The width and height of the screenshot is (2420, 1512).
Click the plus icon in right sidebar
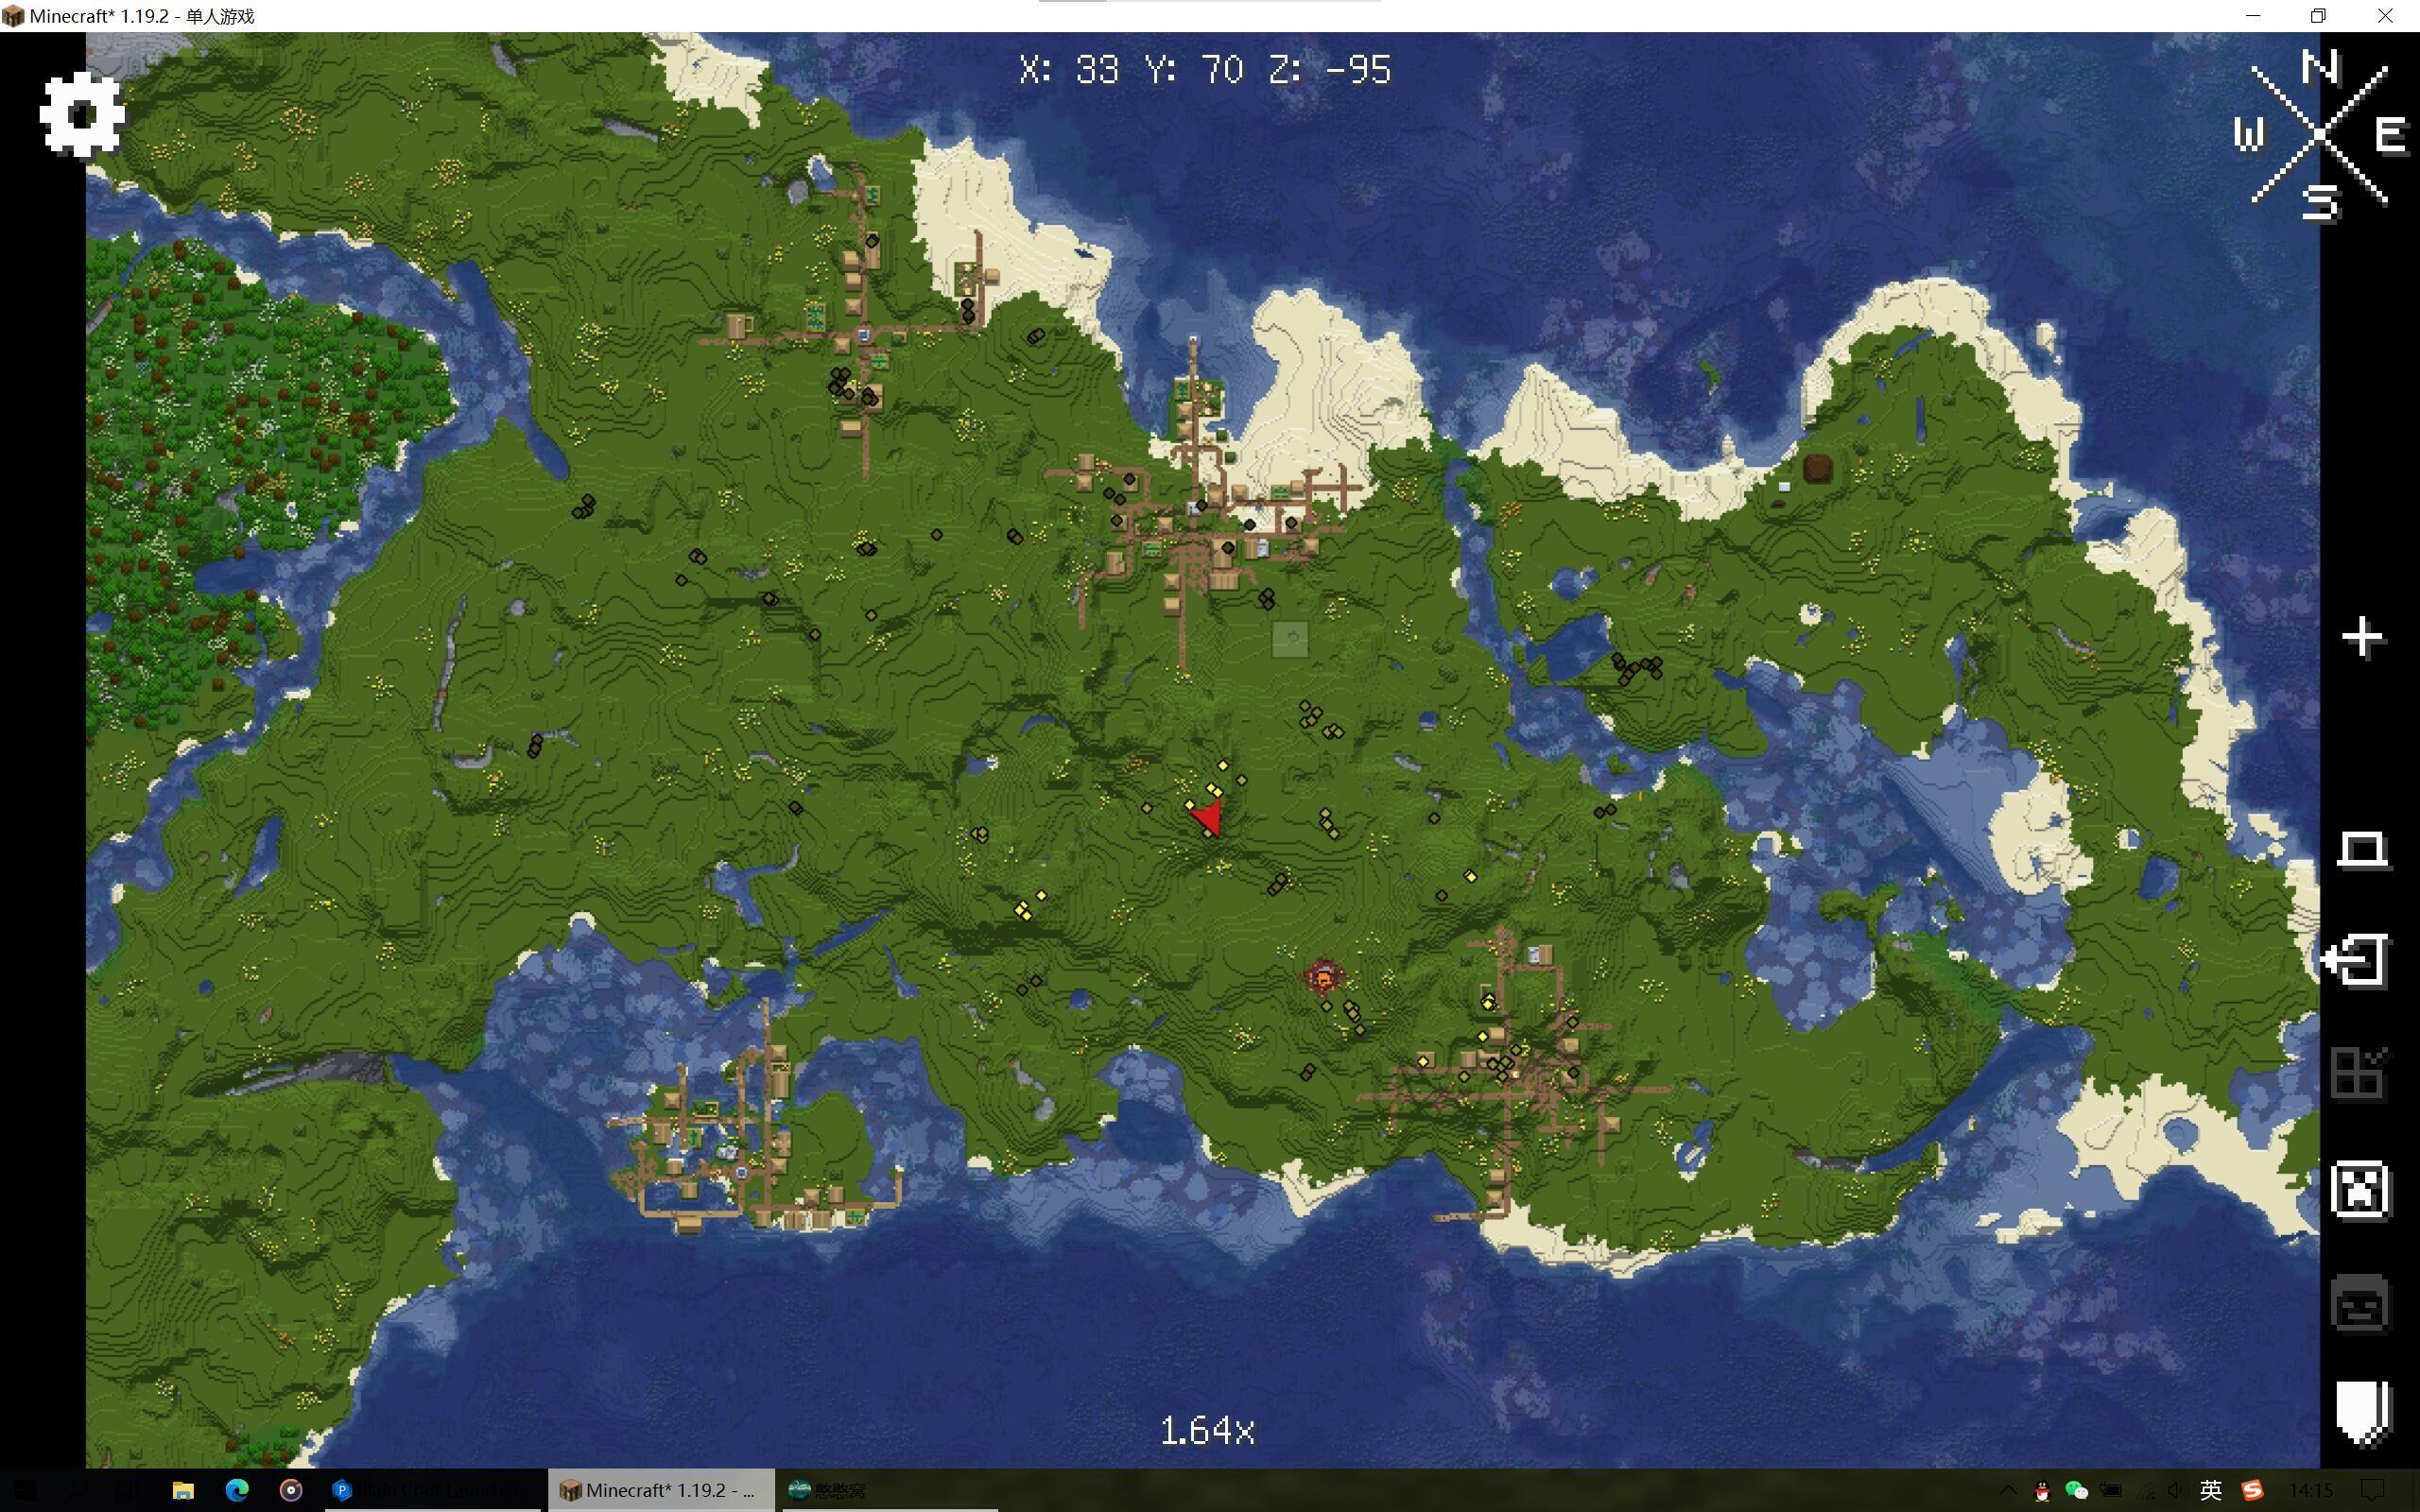coord(2362,638)
